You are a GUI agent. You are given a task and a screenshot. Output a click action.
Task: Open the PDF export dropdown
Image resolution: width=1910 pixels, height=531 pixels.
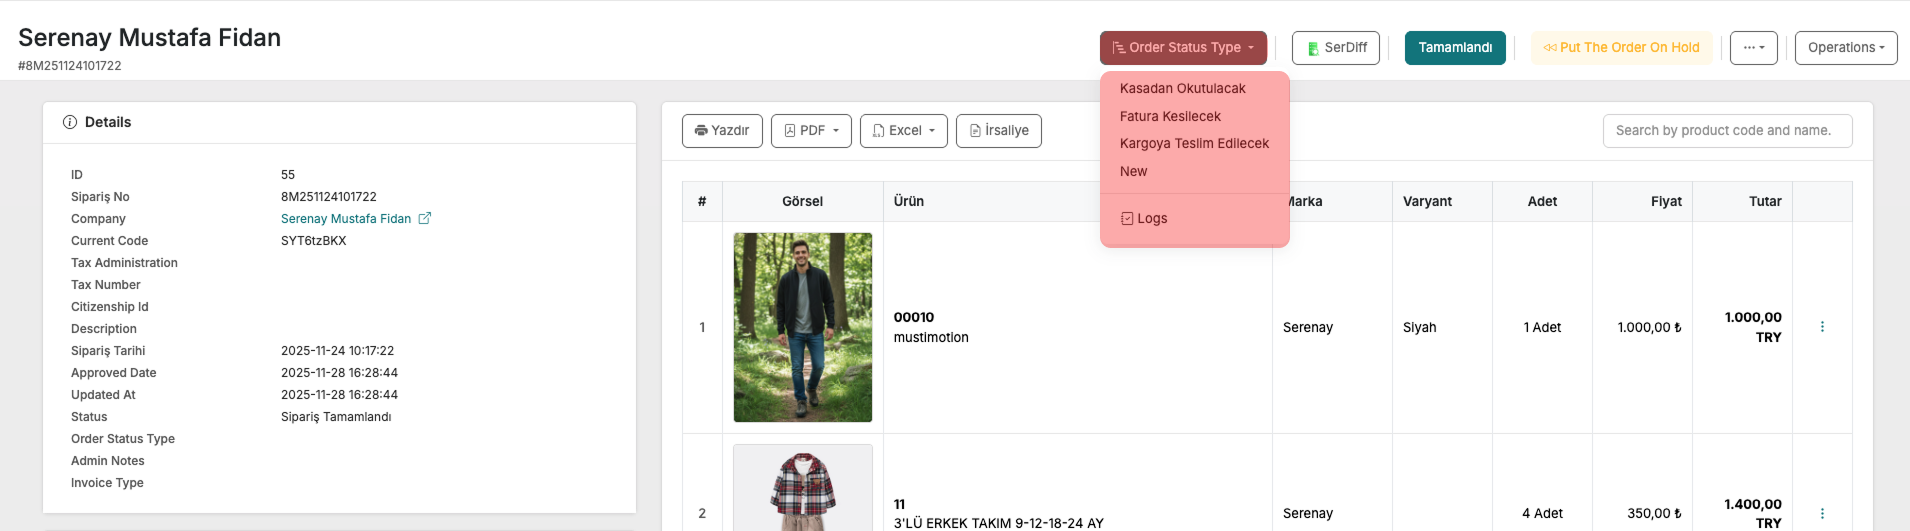tap(811, 131)
